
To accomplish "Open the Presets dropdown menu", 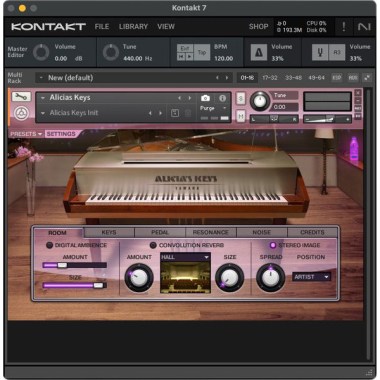I will coord(26,134).
